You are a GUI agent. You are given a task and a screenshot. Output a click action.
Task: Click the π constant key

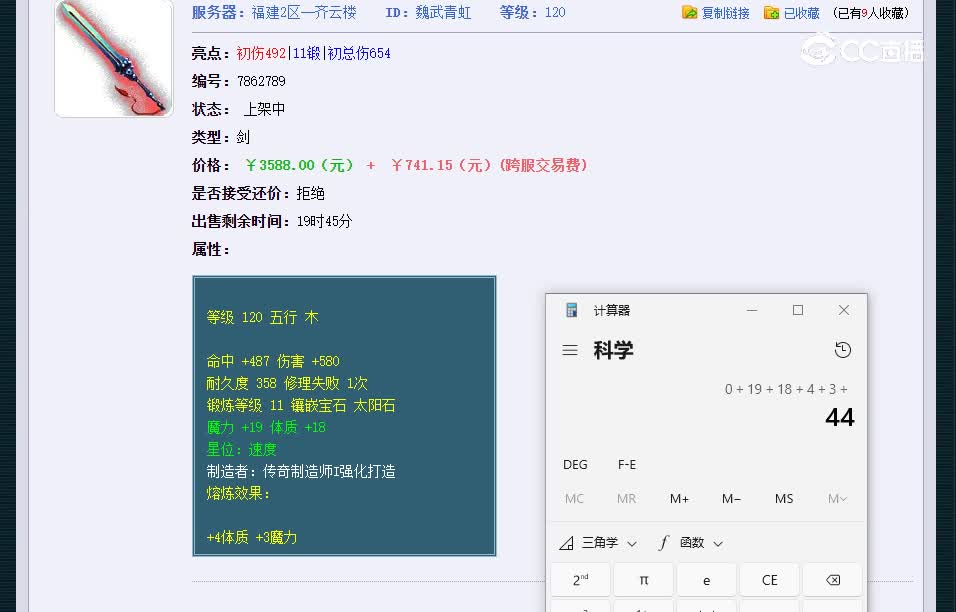click(643, 580)
